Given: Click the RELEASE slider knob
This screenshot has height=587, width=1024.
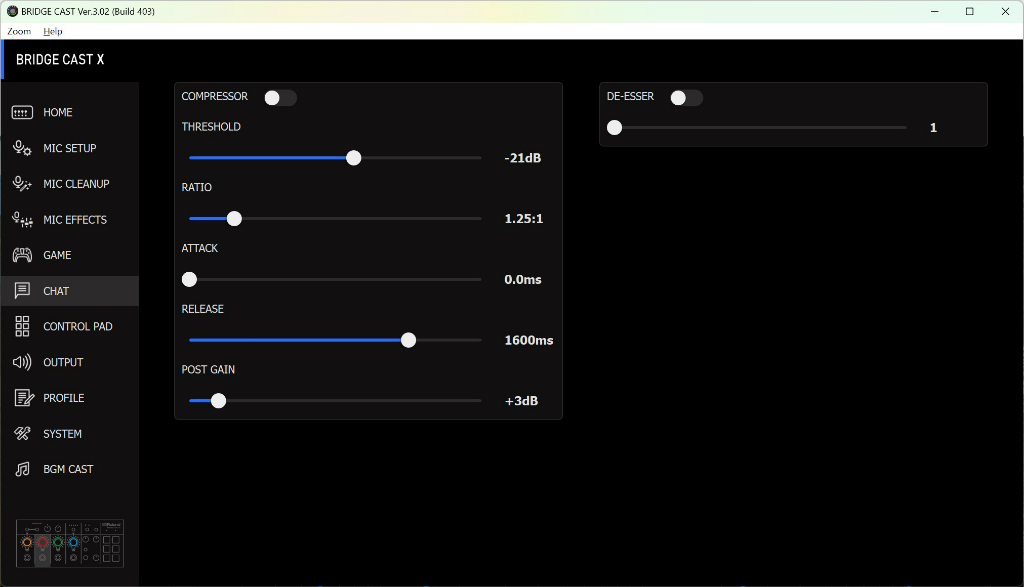Looking at the screenshot, I should [408, 340].
